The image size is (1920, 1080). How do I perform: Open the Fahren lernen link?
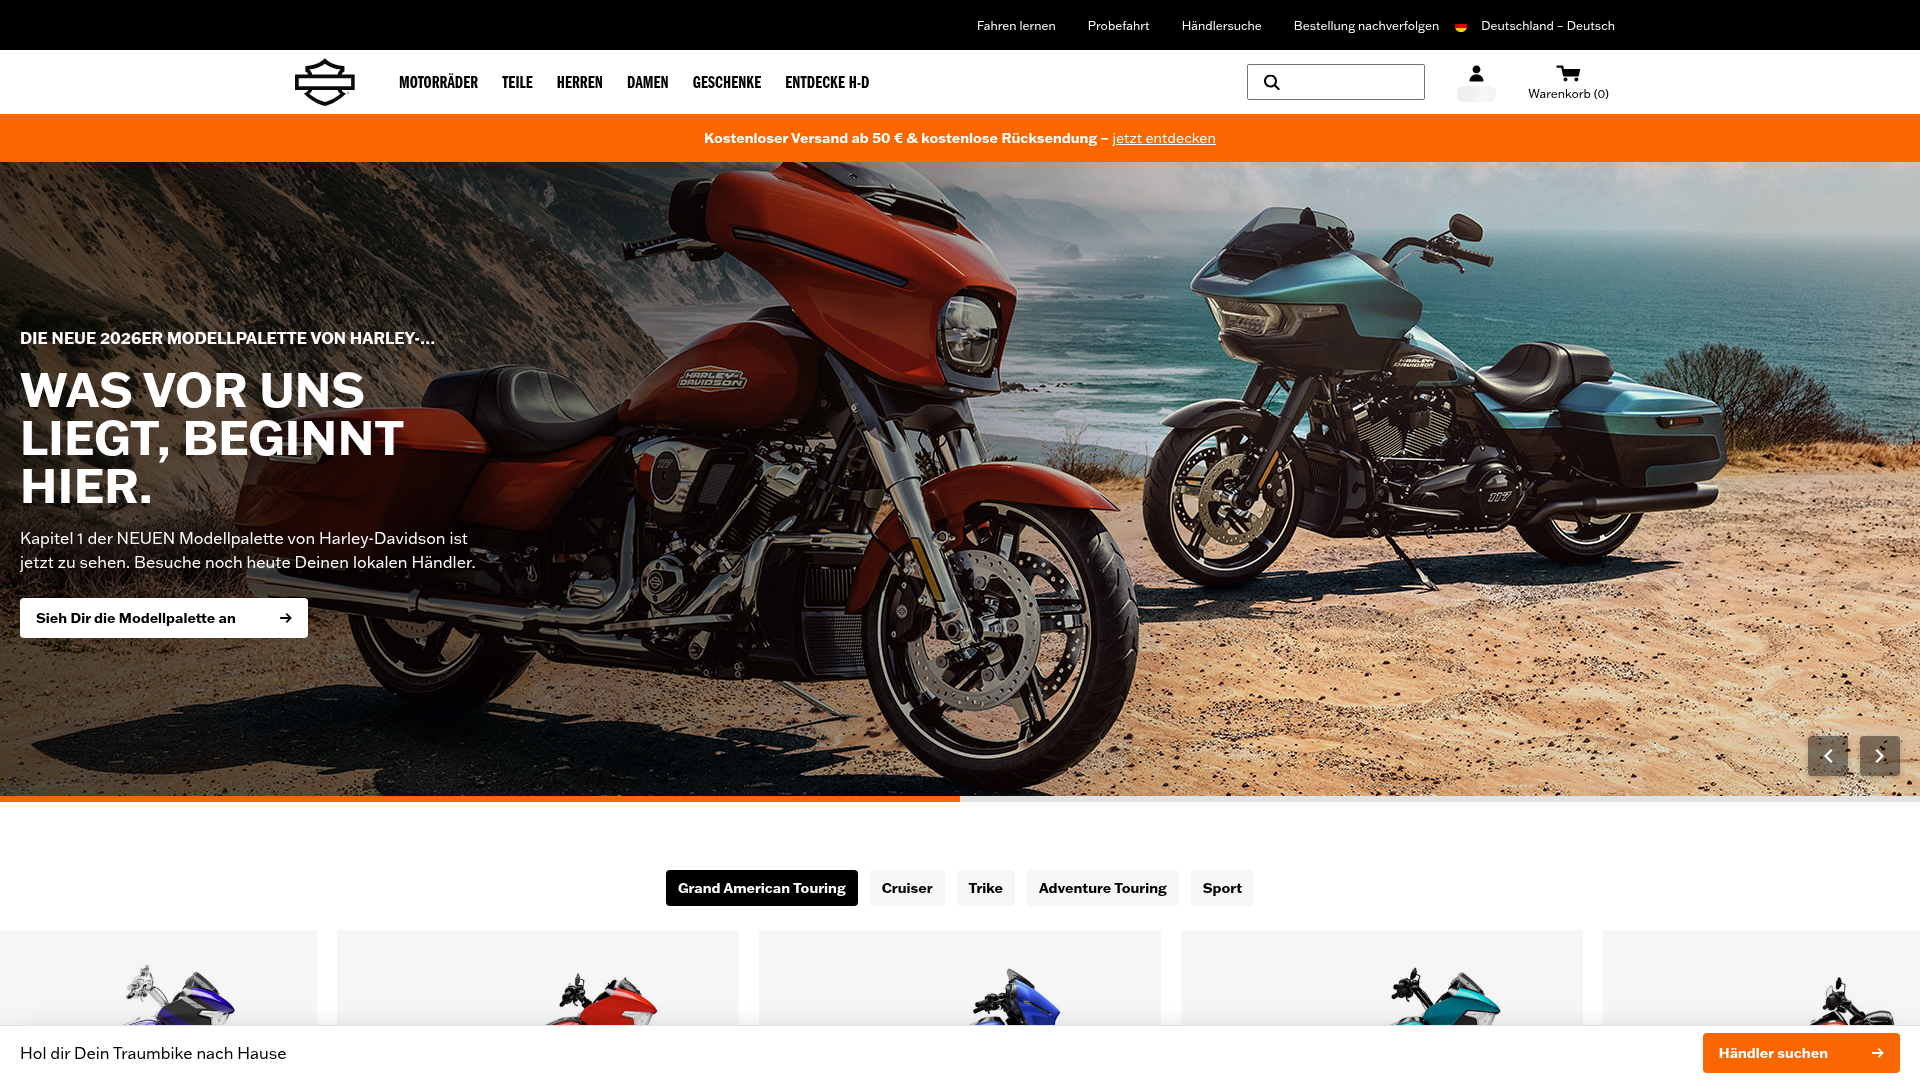[x=1016, y=26]
